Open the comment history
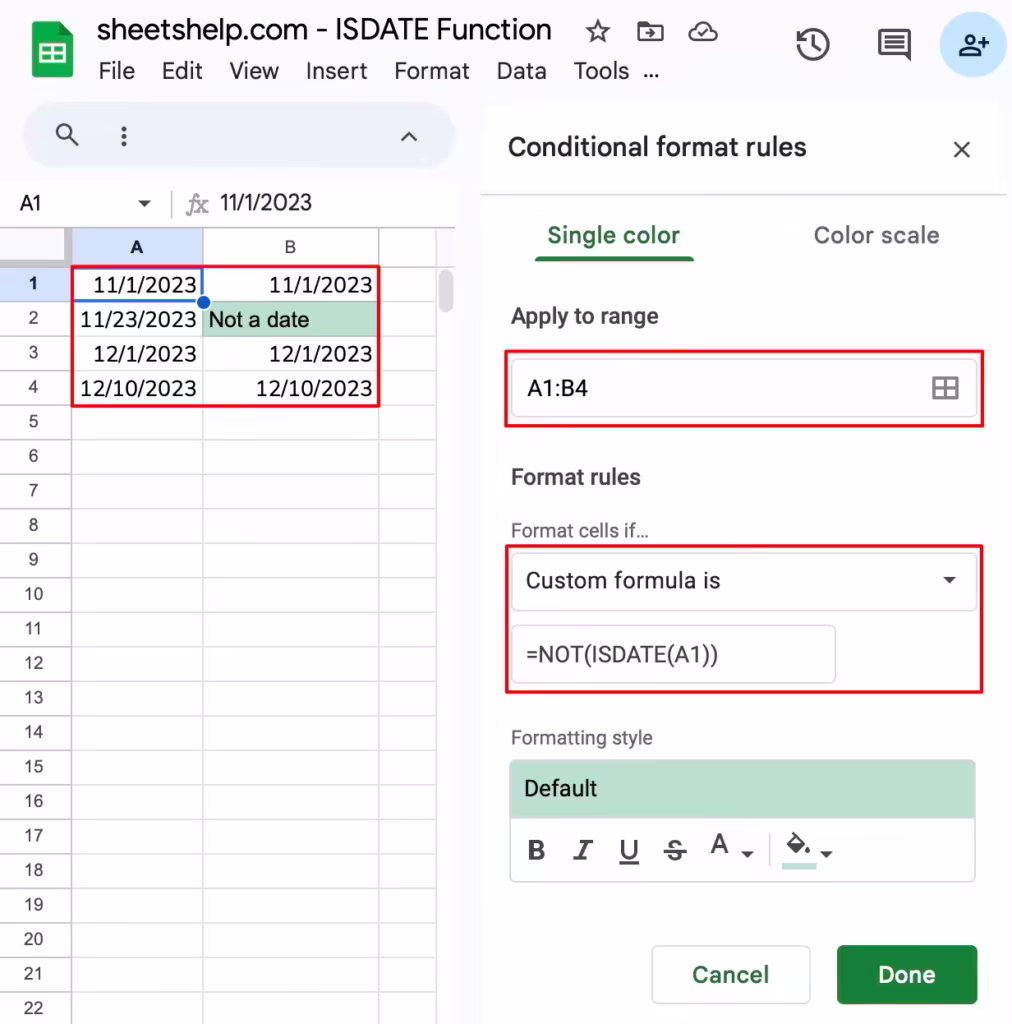1012x1024 pixels. (x=893, y=44)
